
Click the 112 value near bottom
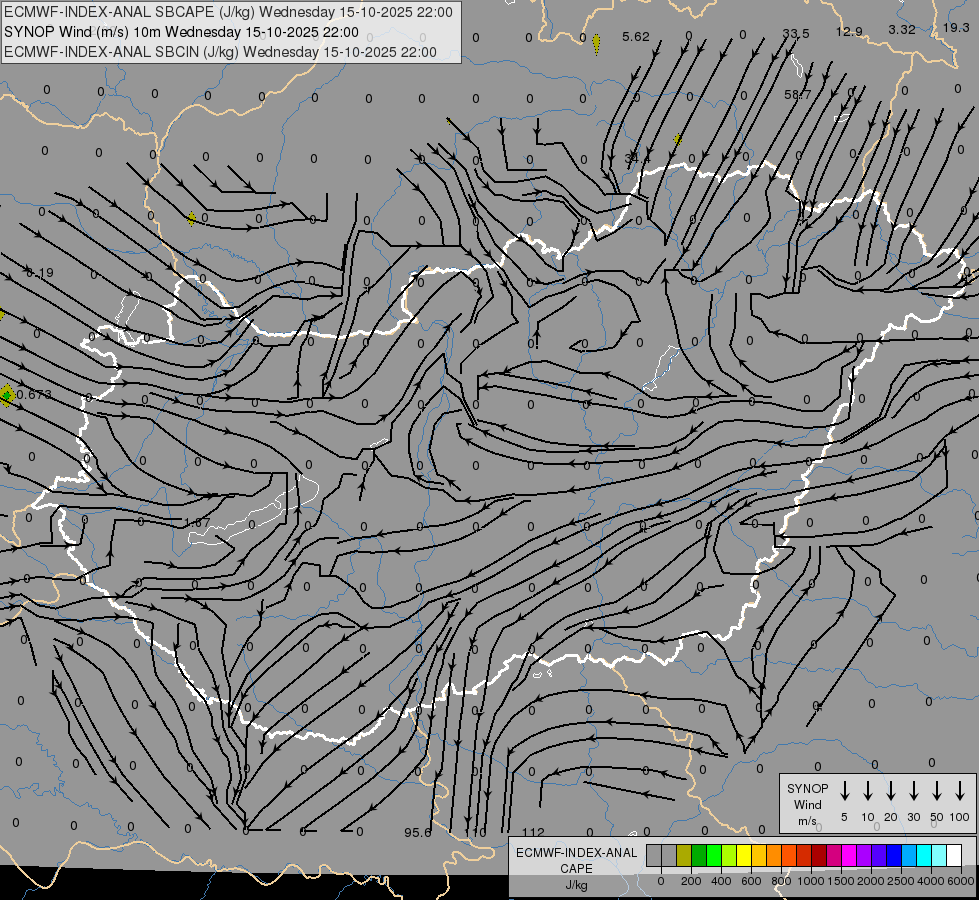[533, 833]
